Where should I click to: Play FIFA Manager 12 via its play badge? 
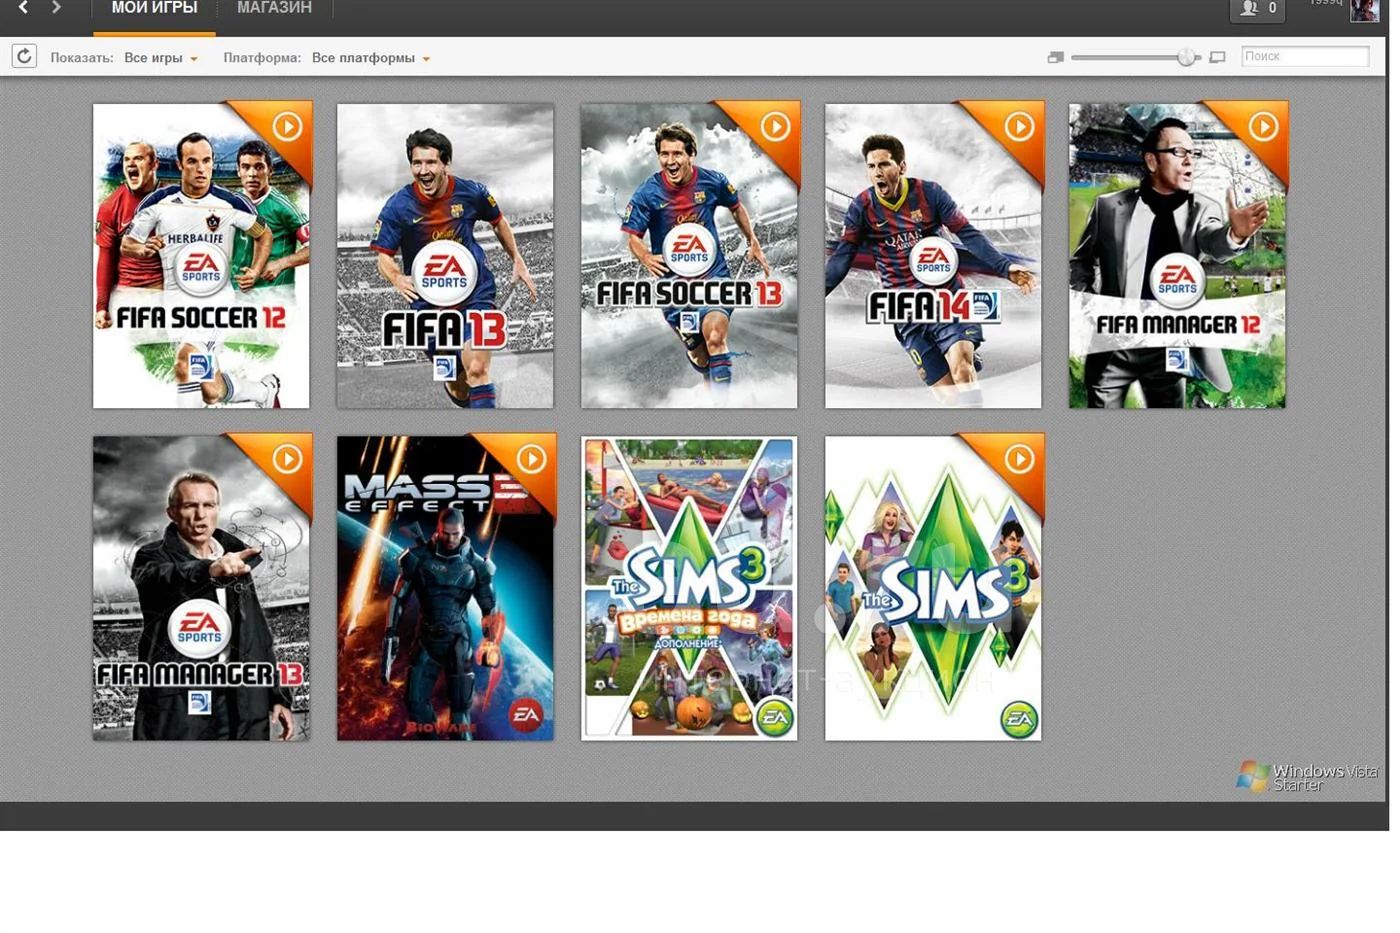click(1264, 127)
